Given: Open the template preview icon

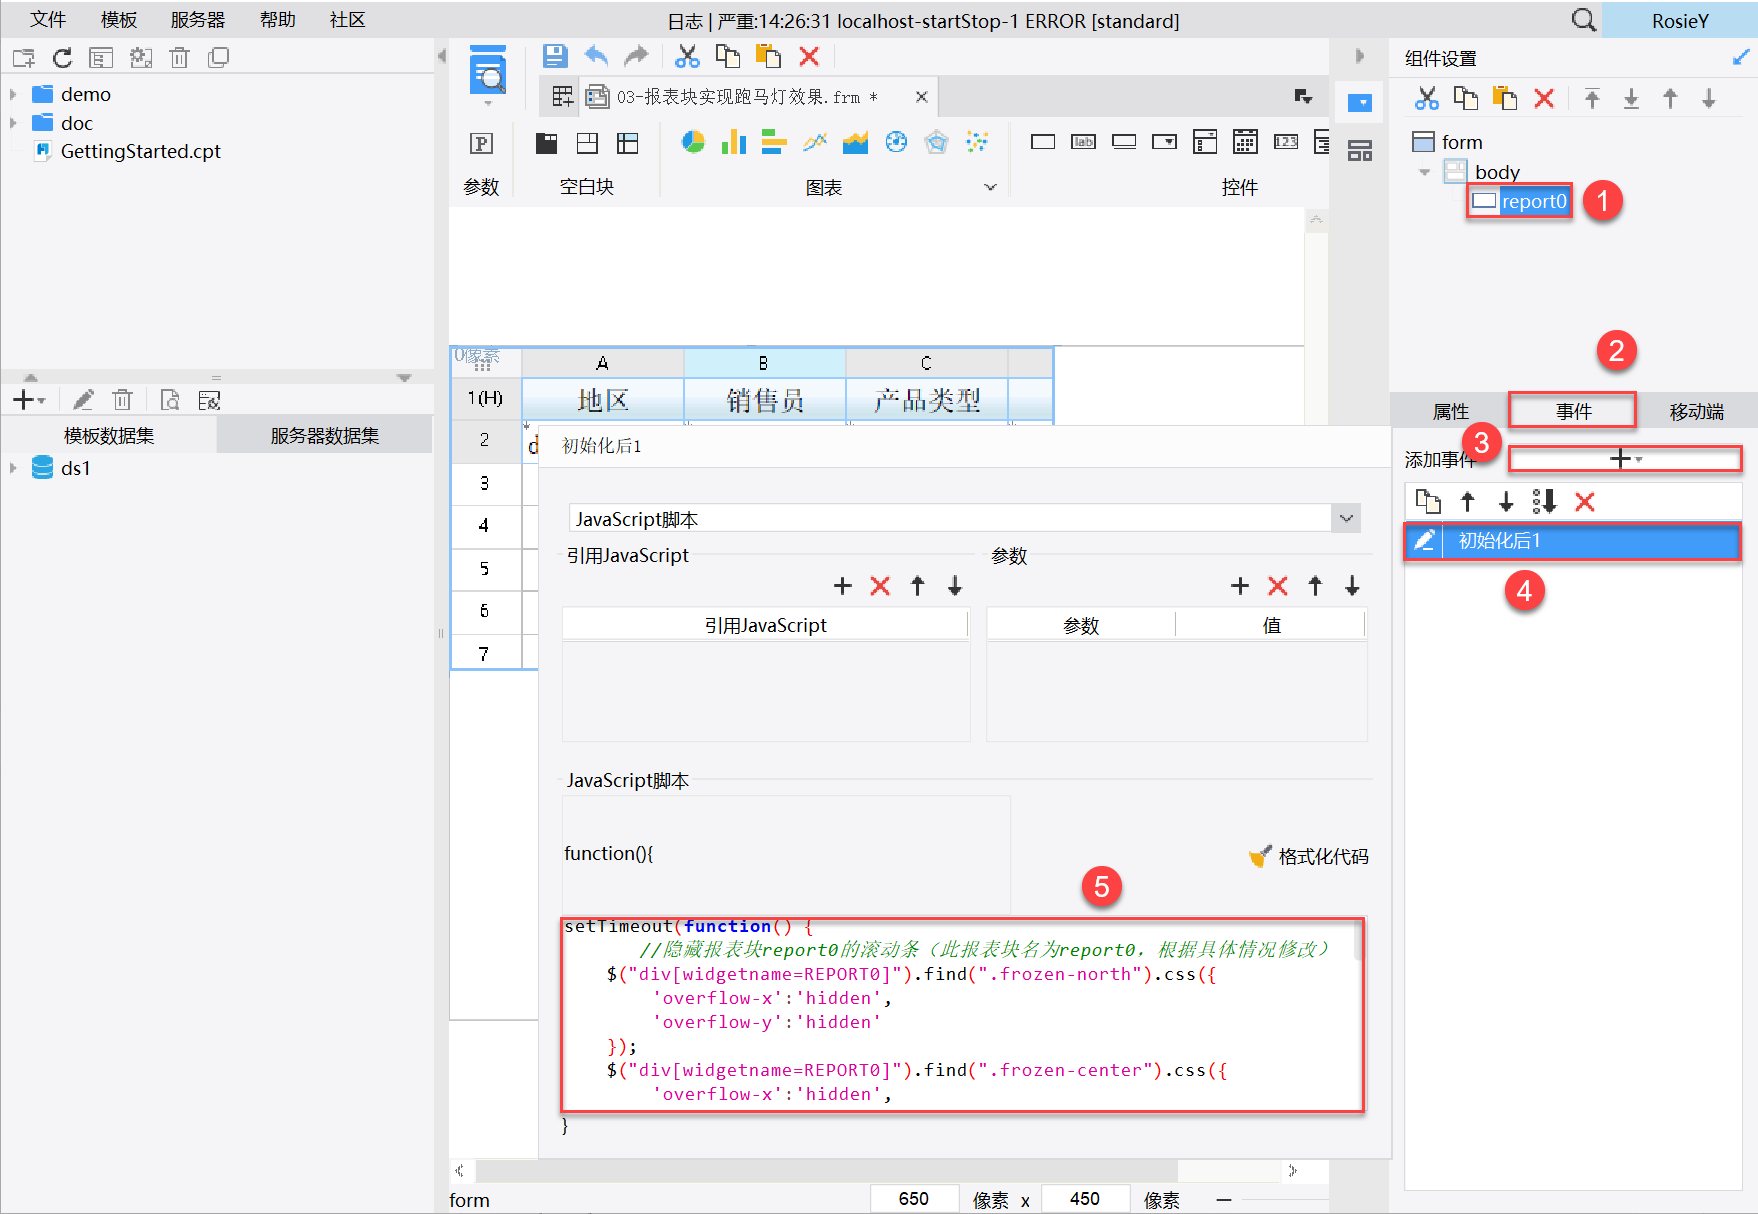Looking at the screenshot, I should pyautogui.click(x=488, y=73).
